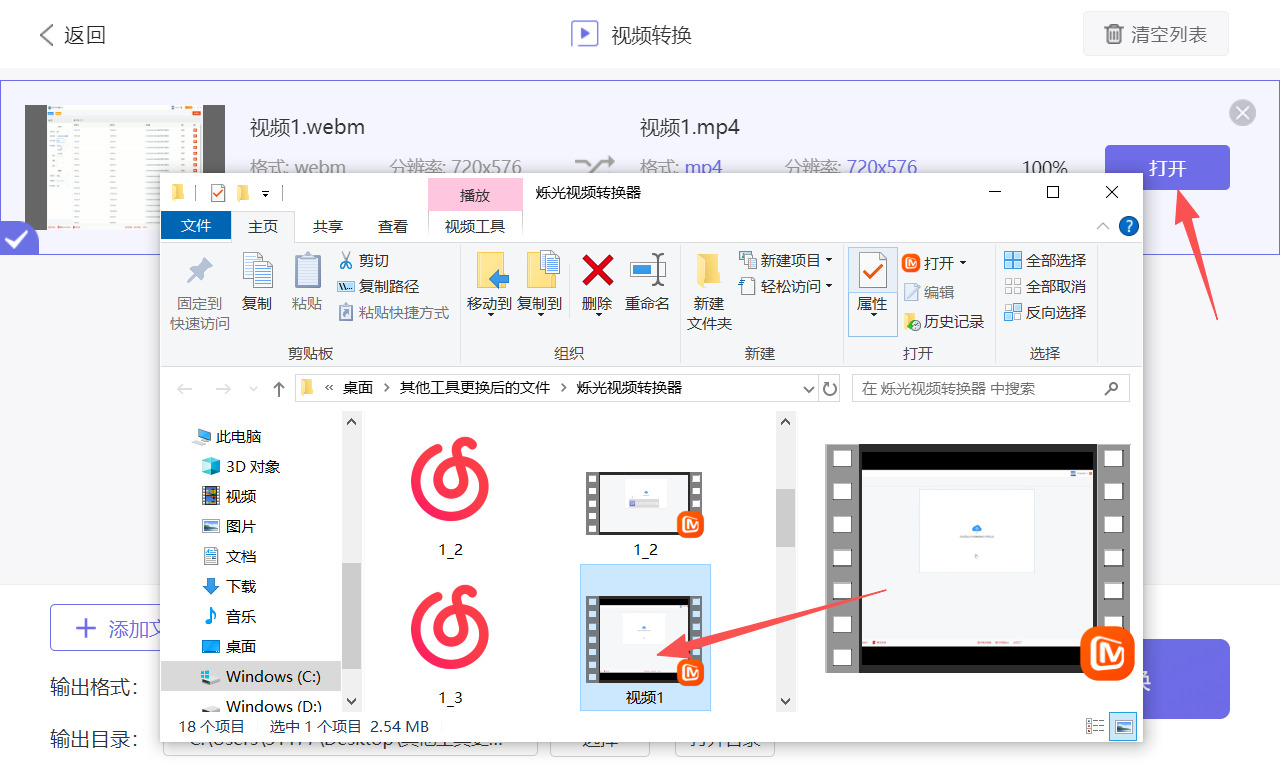The height and width of the screenshot is (769, 1280).
Task: Toggle the blue checkmark on the 视频1.webm item
Action: tap(18, 239)
